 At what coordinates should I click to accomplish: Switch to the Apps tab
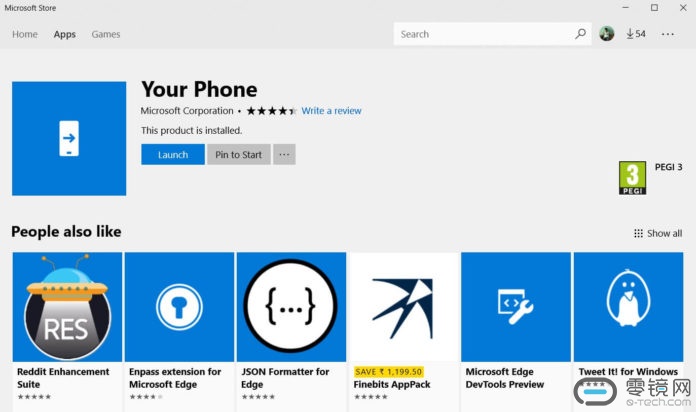click(x=65, y=34)
